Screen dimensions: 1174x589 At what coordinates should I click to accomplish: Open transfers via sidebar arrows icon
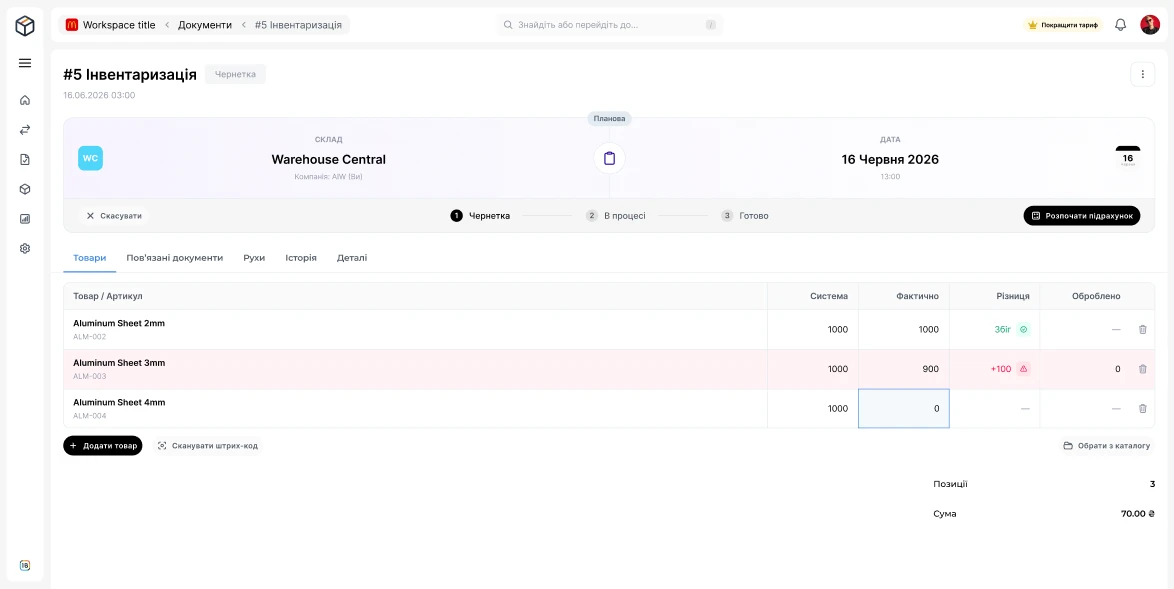[25, 129]
